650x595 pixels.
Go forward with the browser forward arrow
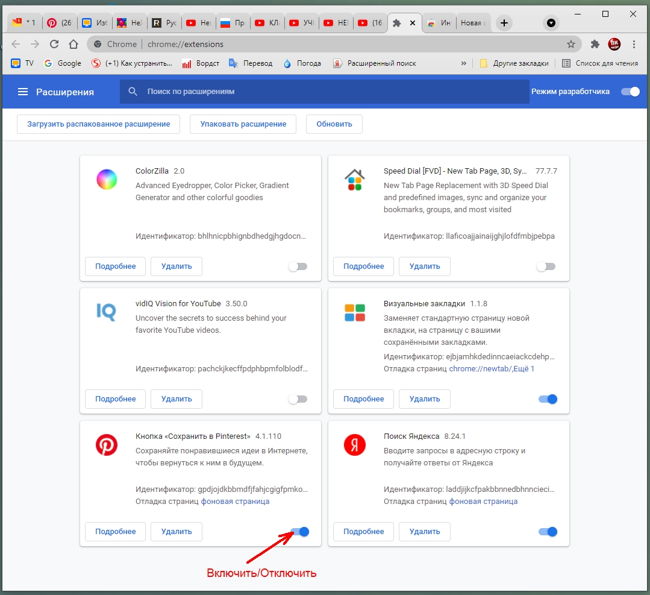(x=35, y=44)
